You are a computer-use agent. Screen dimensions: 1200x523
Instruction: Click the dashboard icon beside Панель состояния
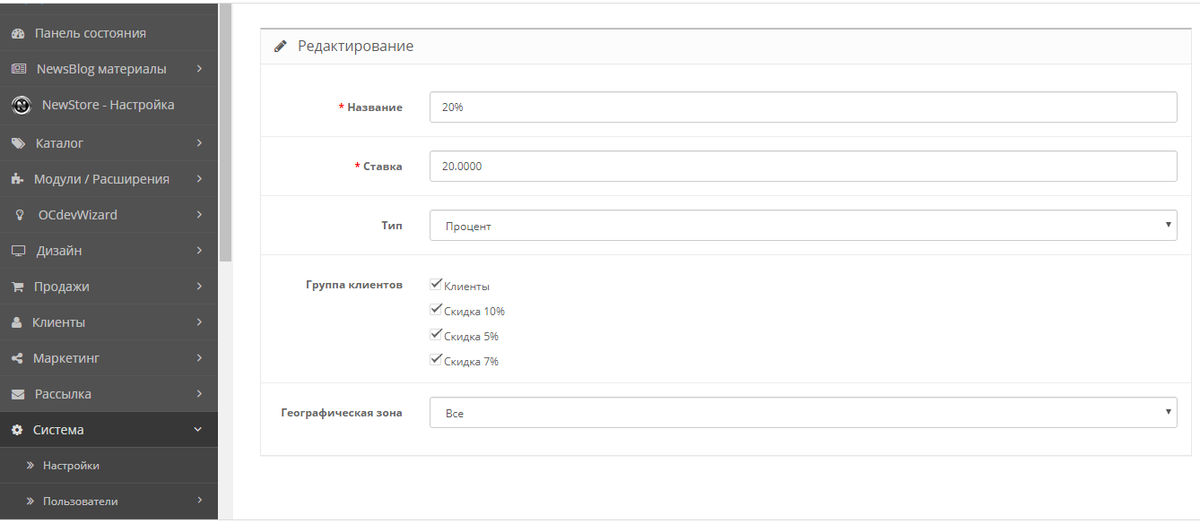[18, 33]
